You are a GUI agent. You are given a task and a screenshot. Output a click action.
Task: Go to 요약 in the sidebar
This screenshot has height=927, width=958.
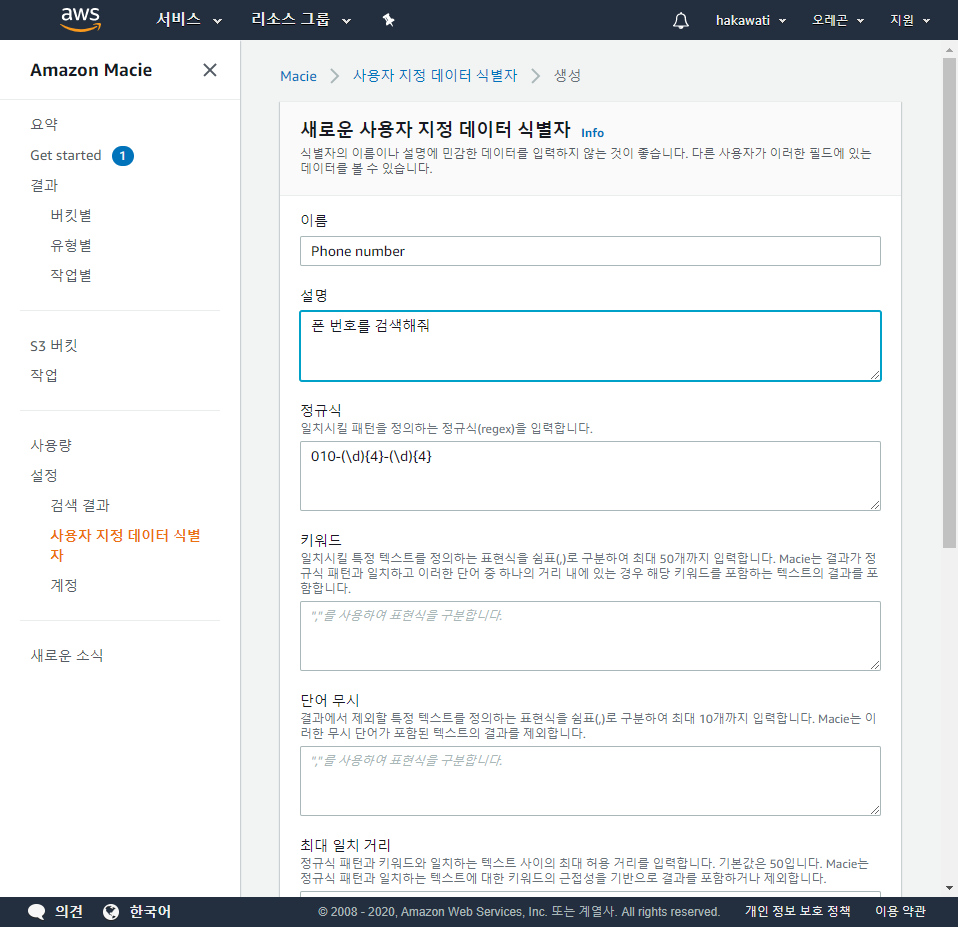(x=44, y=125)
